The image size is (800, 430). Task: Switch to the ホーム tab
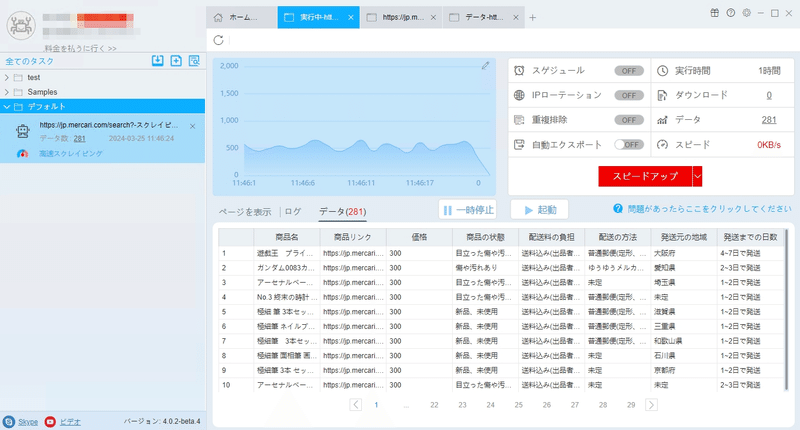pyautogui.click(x=242, y=17)
